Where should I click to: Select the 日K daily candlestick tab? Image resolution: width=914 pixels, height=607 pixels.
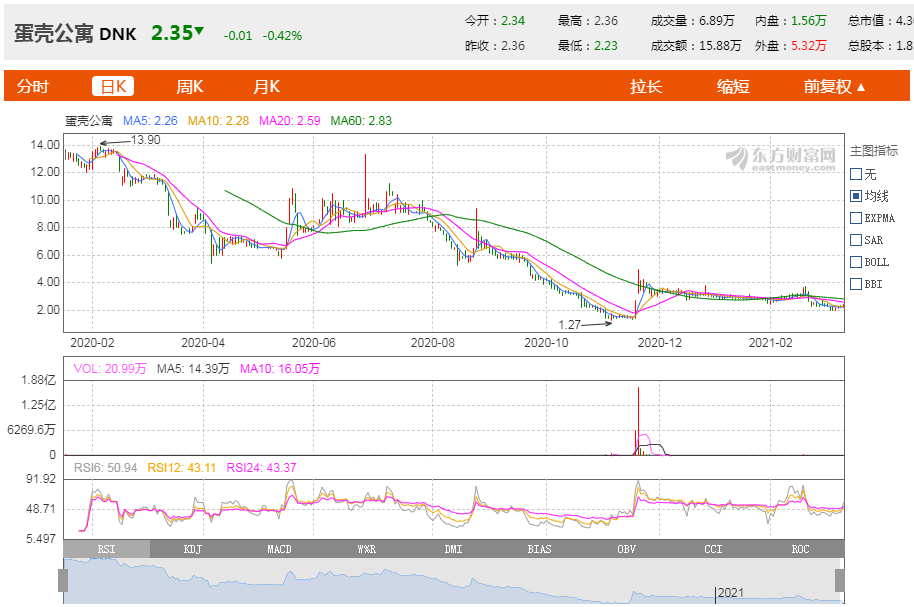[x=113, y=86]
